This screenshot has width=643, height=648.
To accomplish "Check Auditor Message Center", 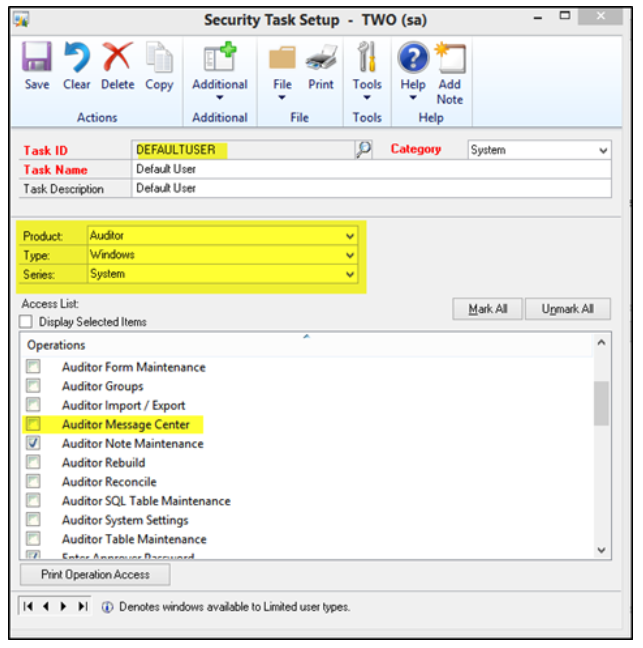I will (33, 424).
